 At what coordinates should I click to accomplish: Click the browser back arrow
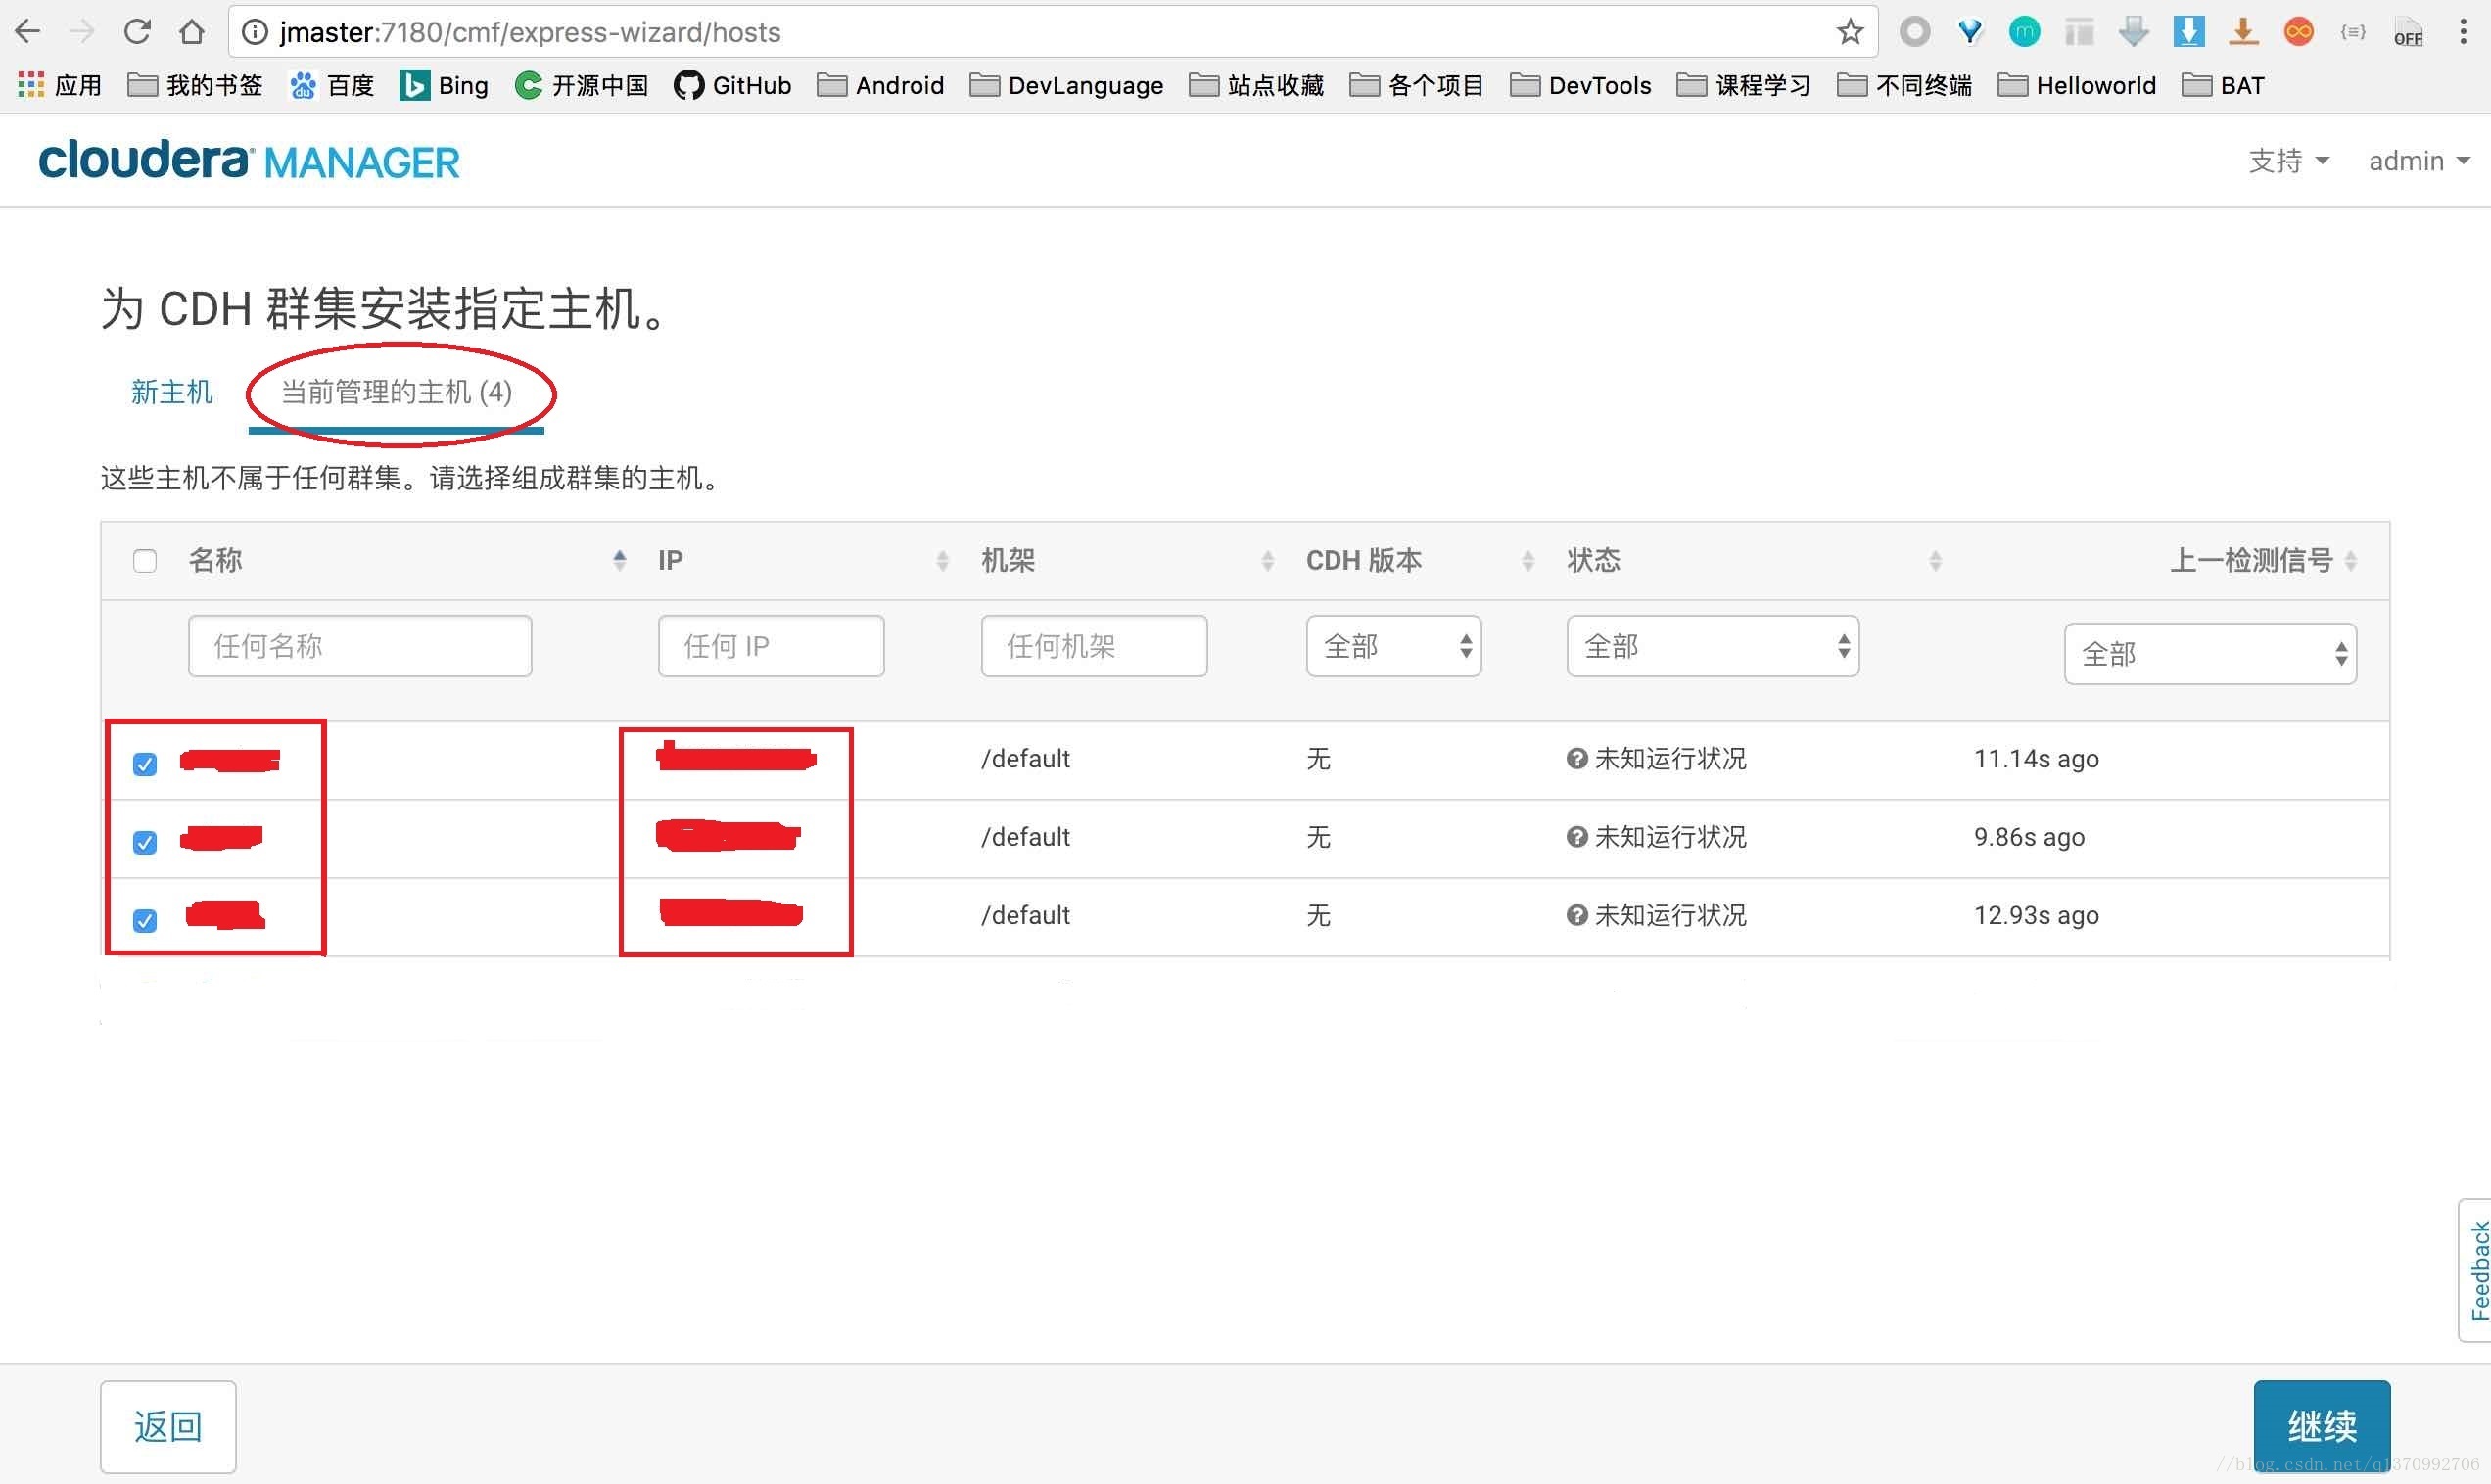pyautogui.click(x=28, y=32)
